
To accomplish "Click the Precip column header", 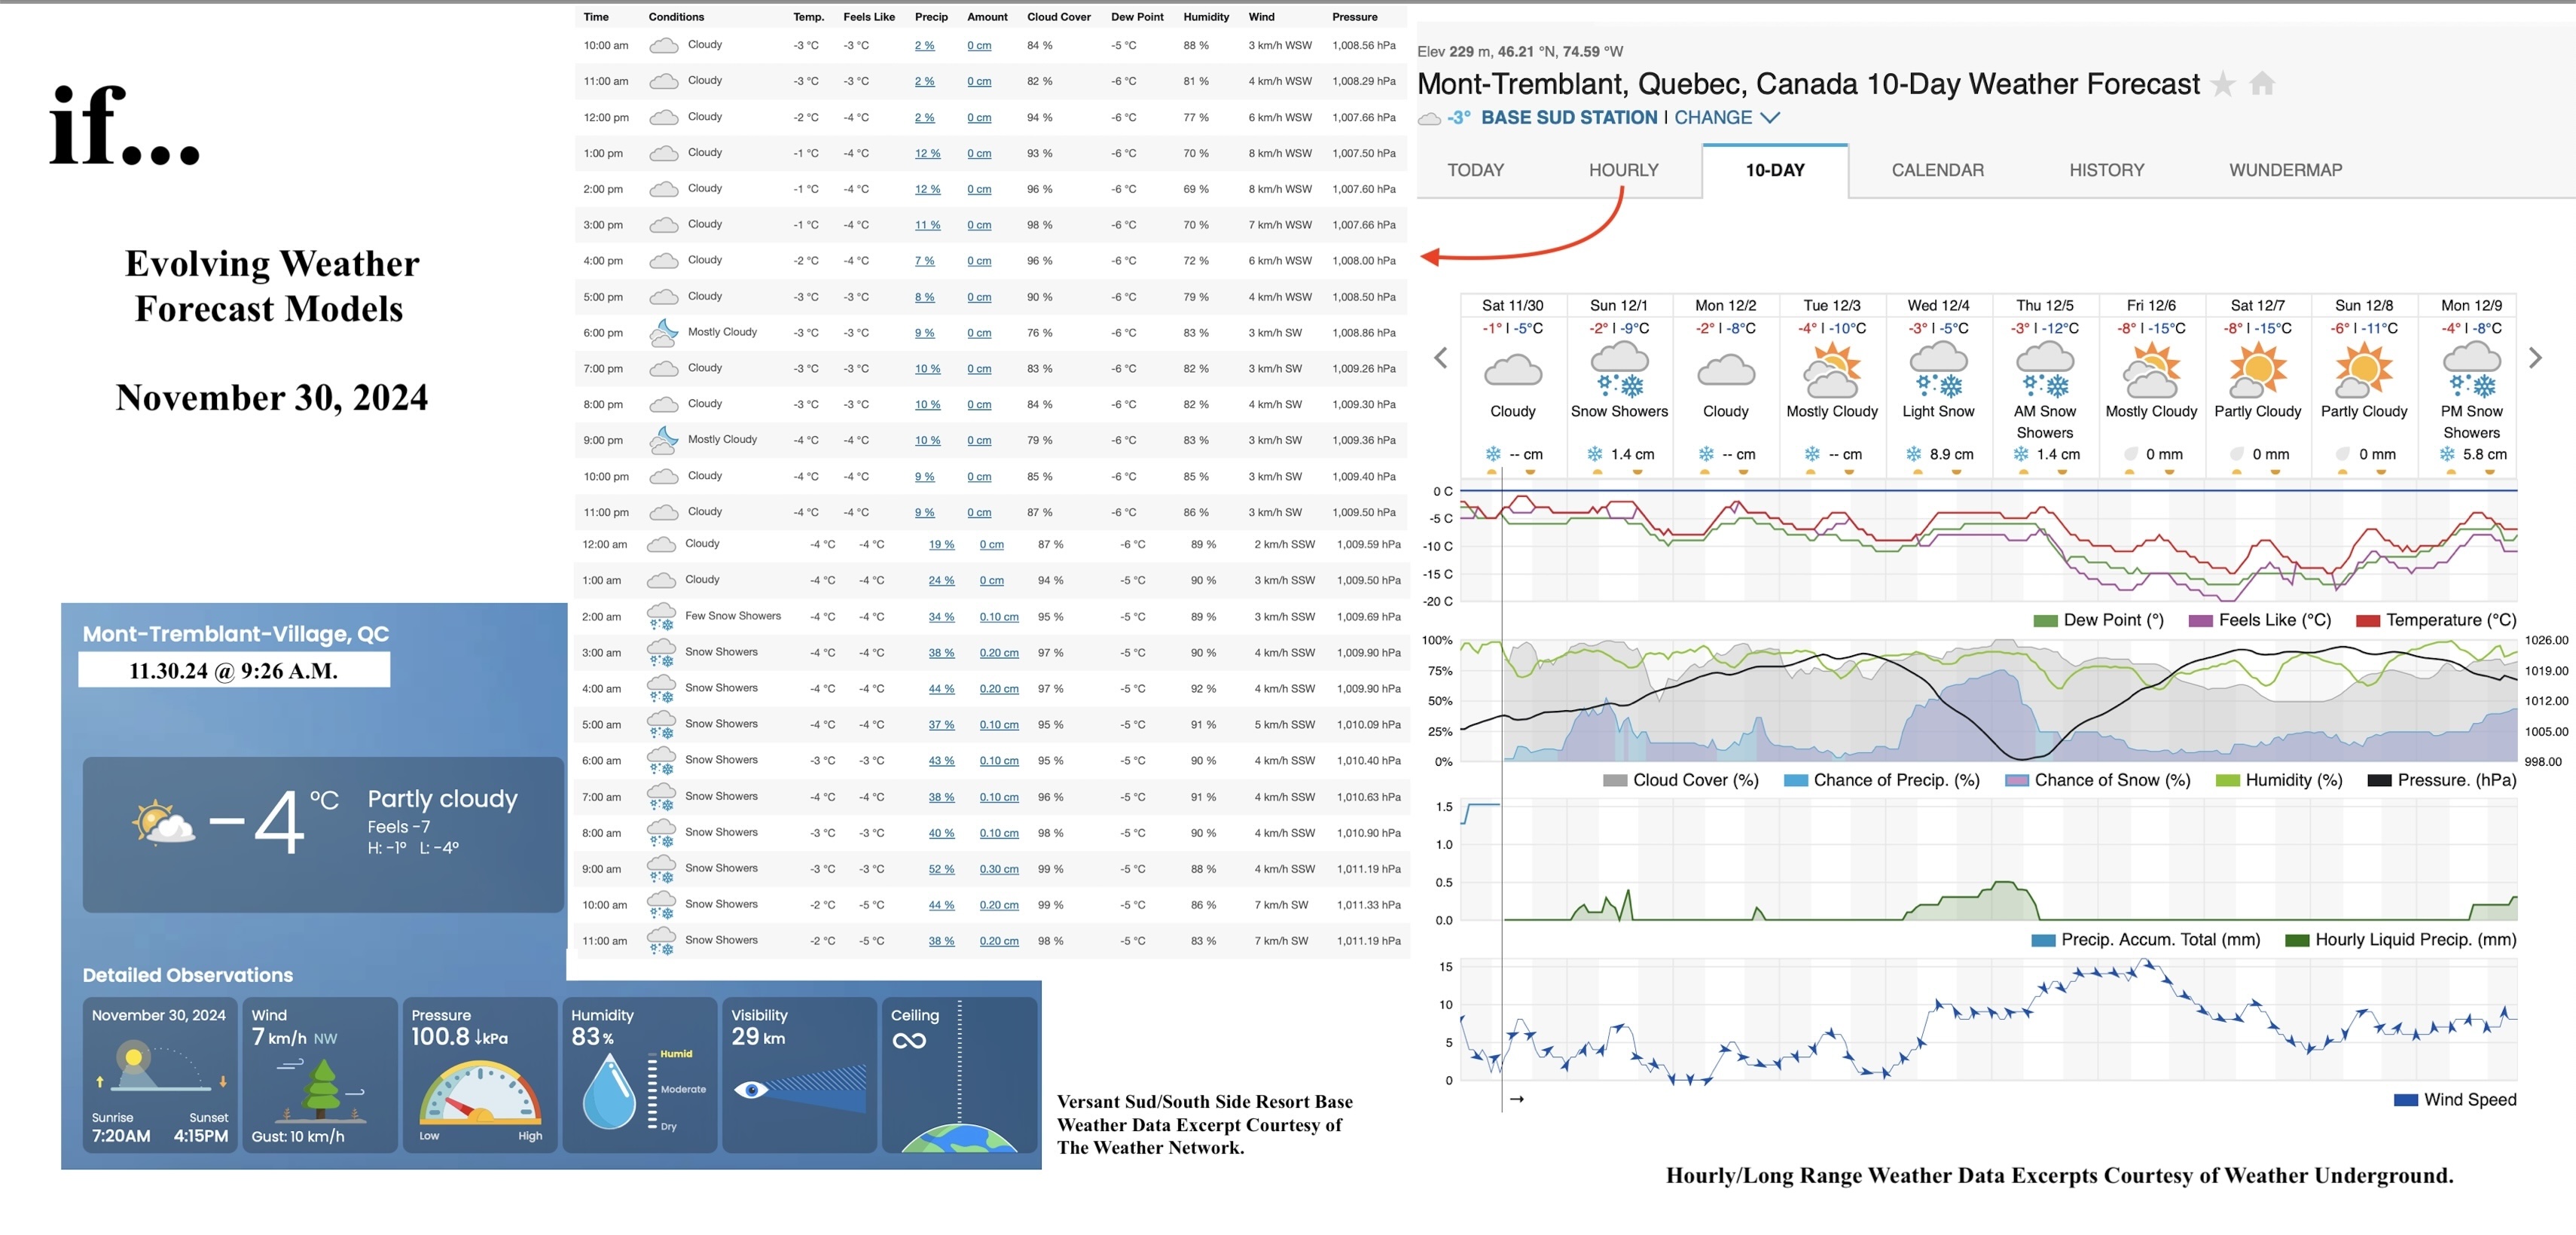I will tap(931, 17).
